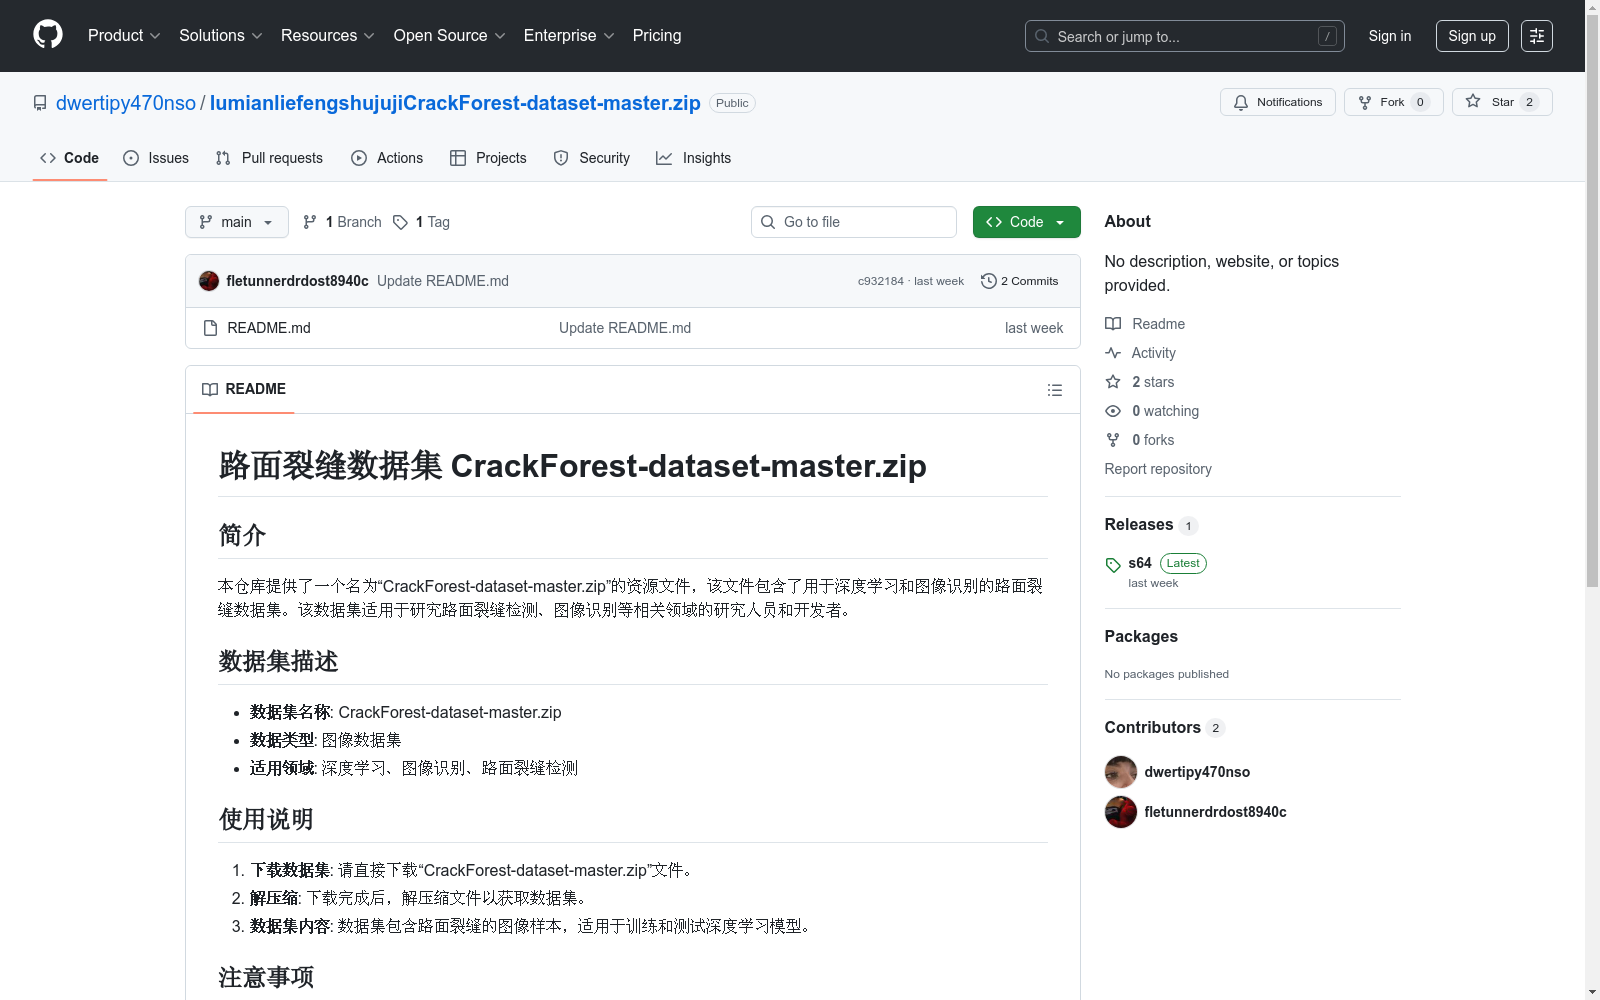Expand the Product menu
Image resolution: width=1600 pixels, height=1000 pixels.
pyautogui.click(x=124, y=36)
